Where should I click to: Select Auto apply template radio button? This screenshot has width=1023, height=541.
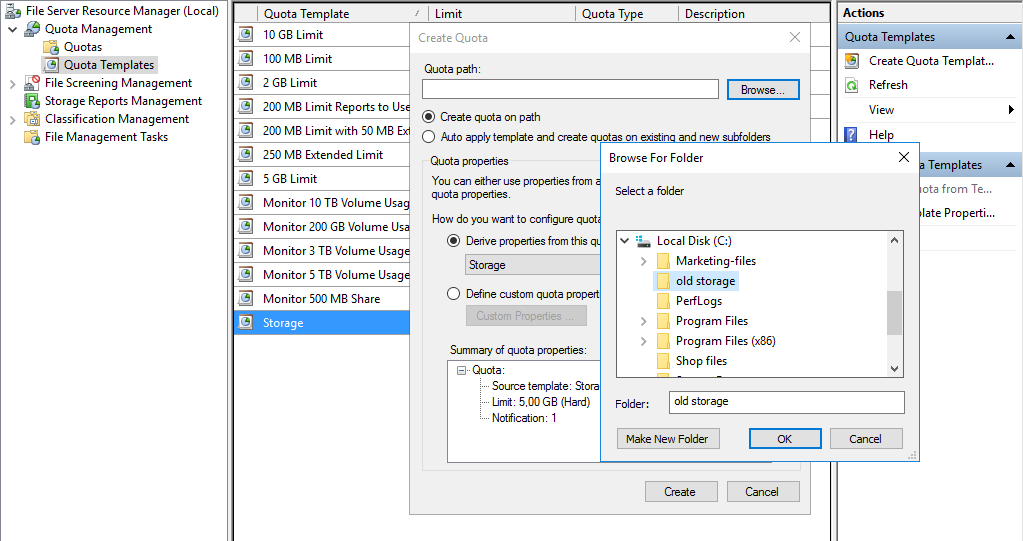[429, 137]
